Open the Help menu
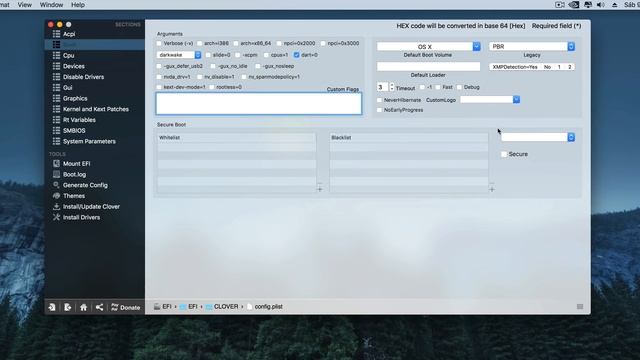640x360 pixels. pos(78,5)
